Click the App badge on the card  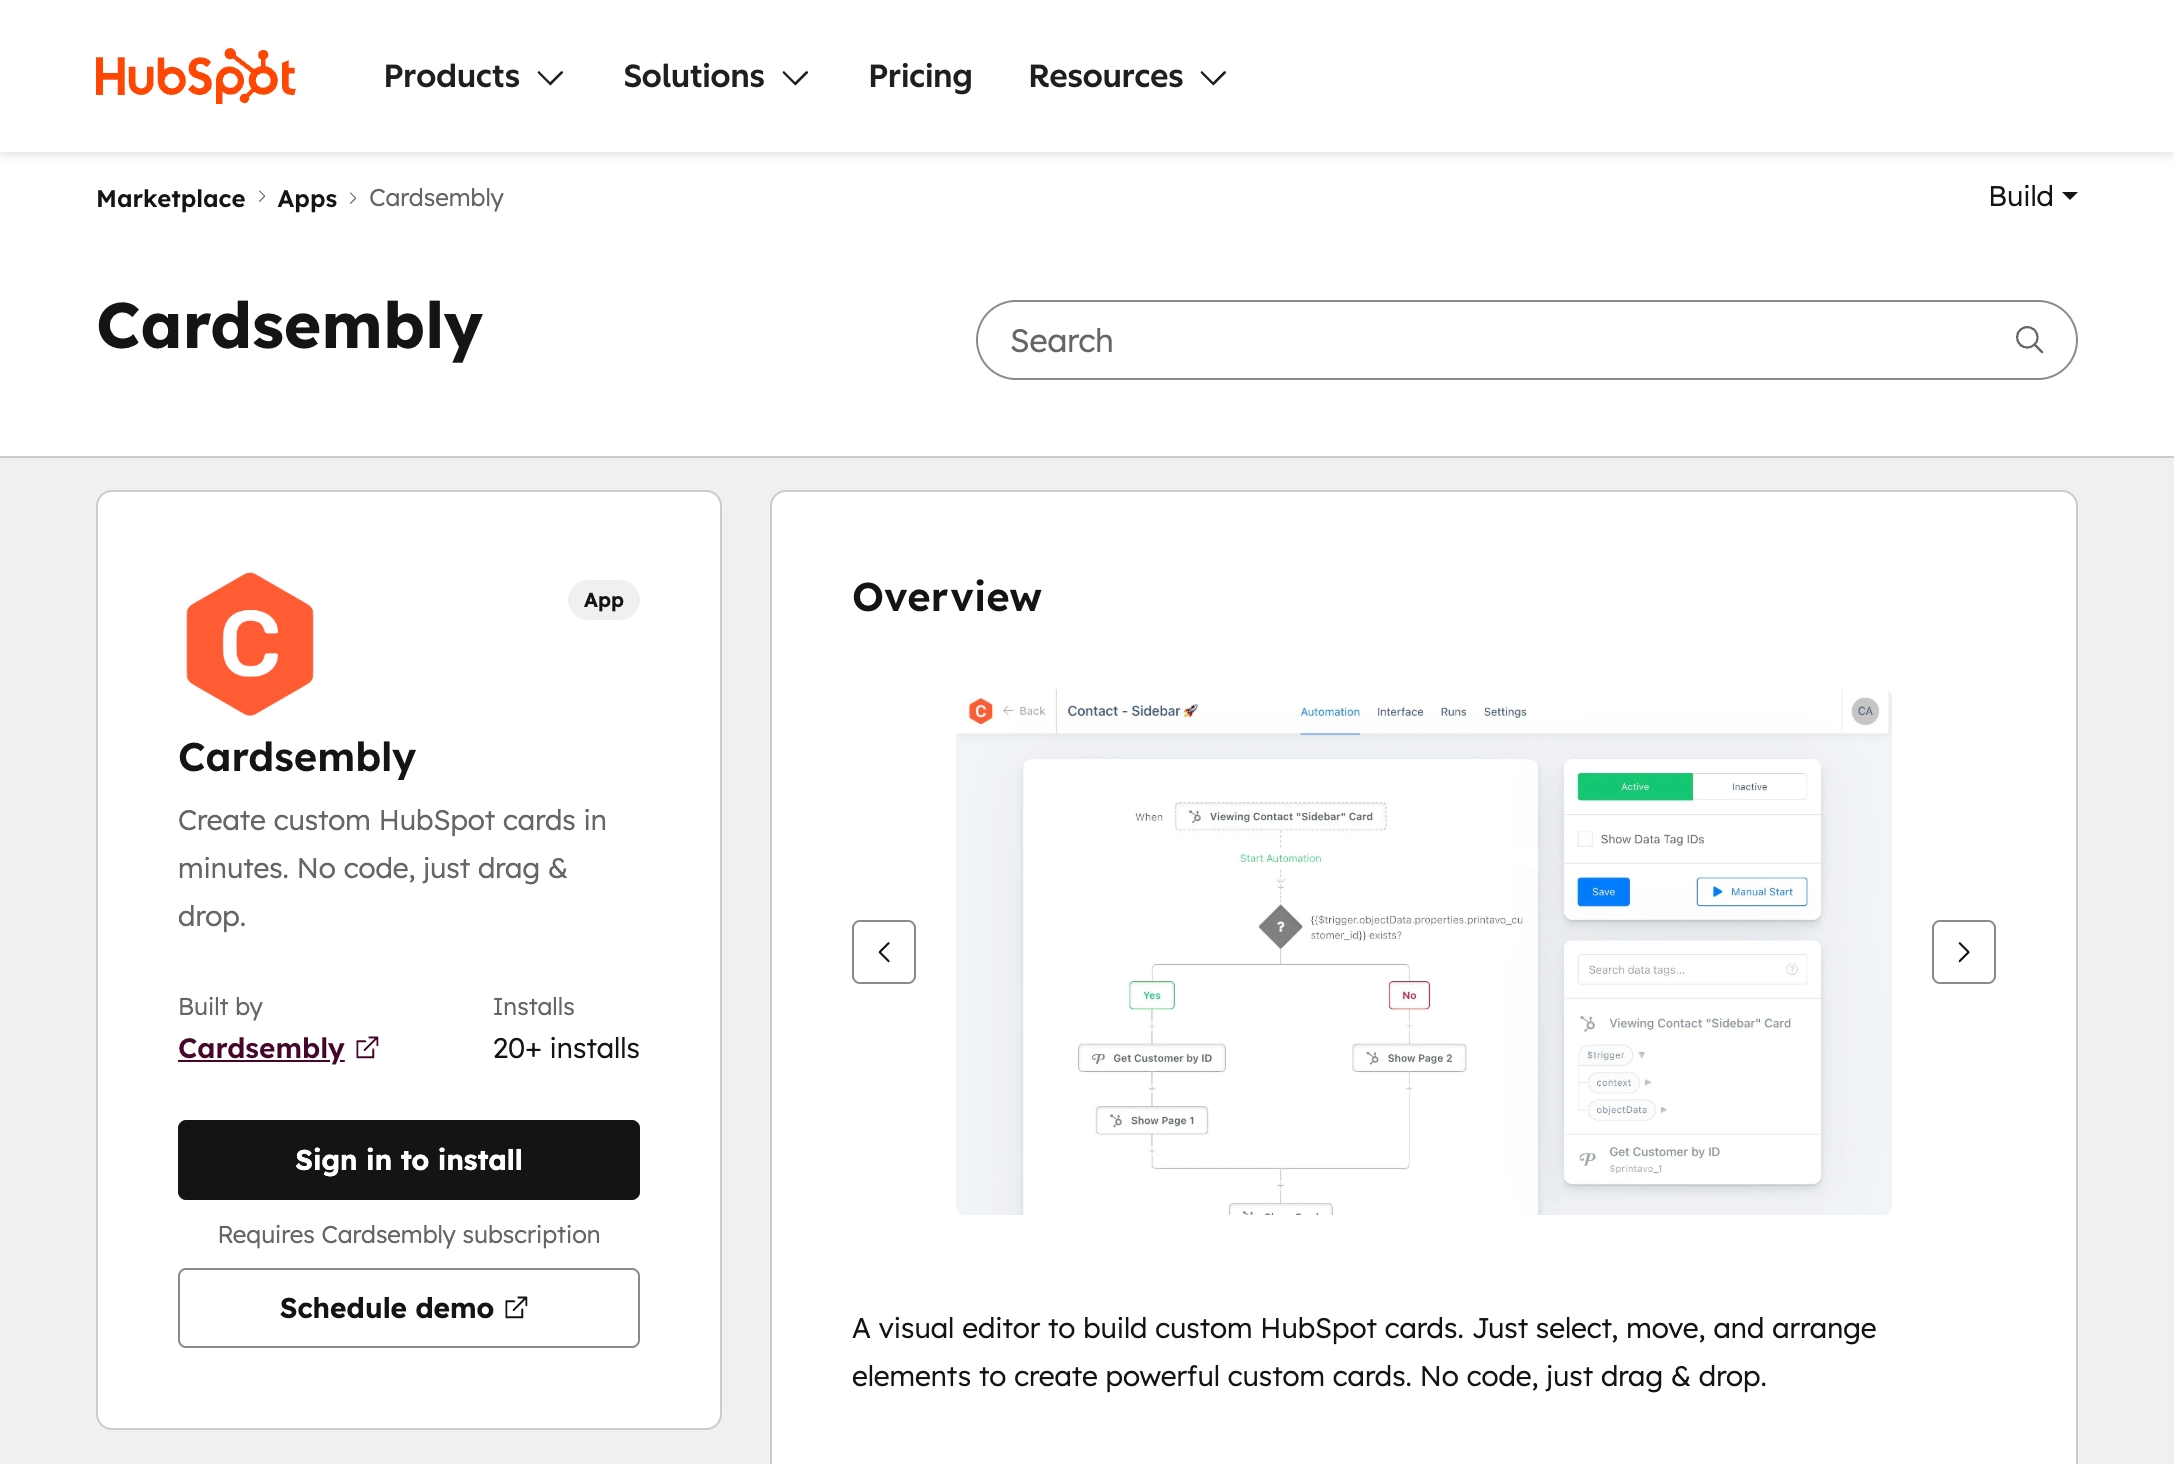tap(603, 600)
